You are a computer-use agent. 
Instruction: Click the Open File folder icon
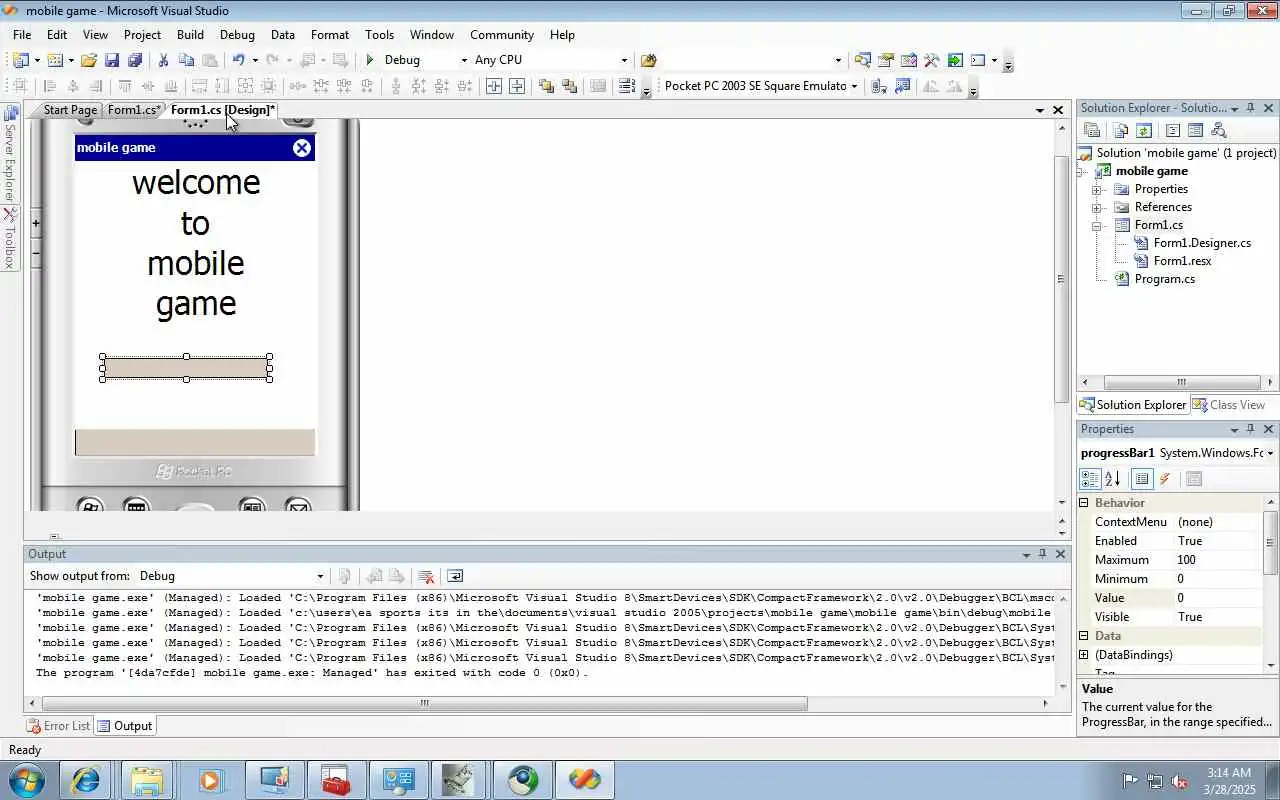pyautogui.click(x=89, y=60)
